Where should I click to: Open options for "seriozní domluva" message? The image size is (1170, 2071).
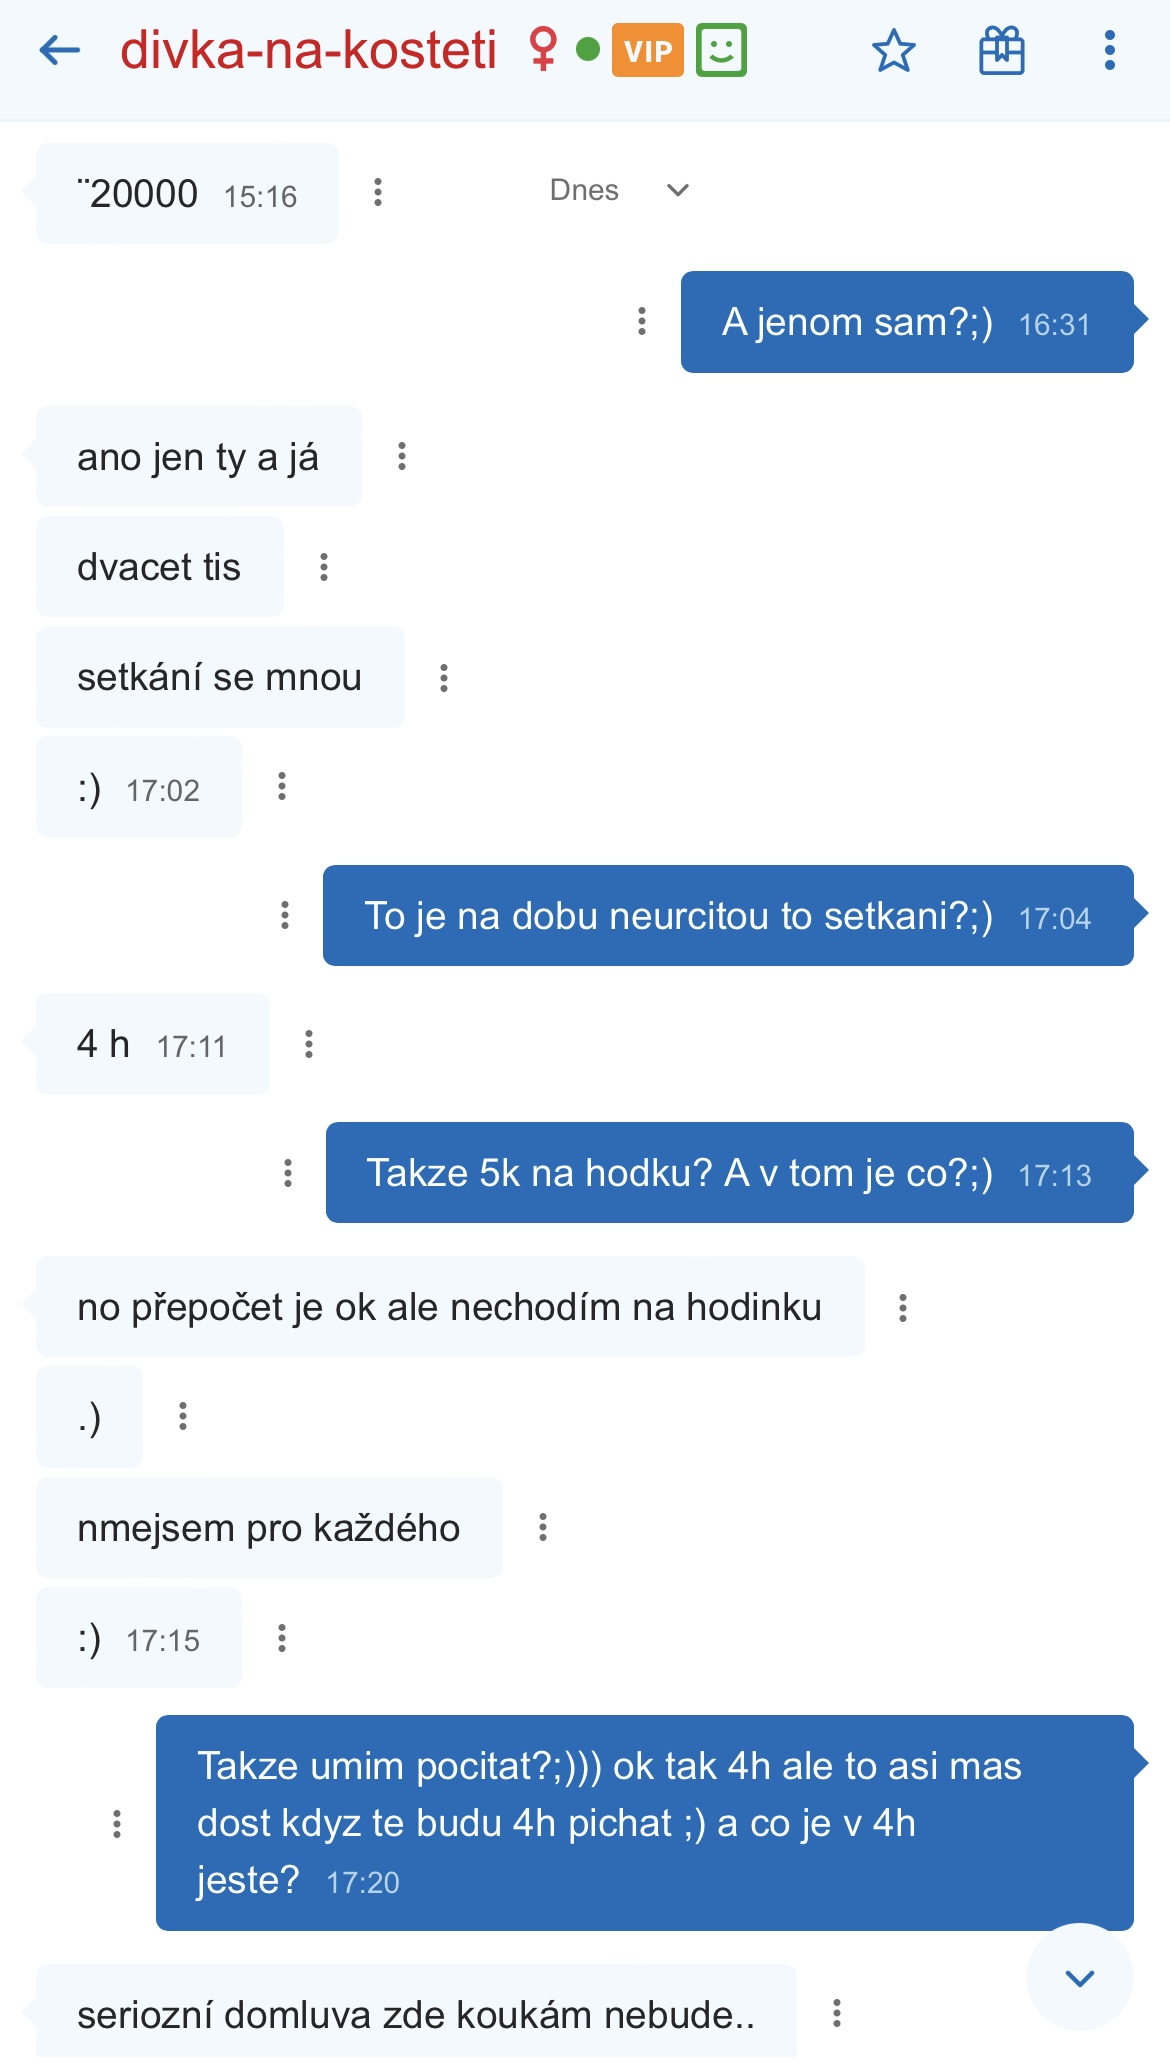point(837,2013)
